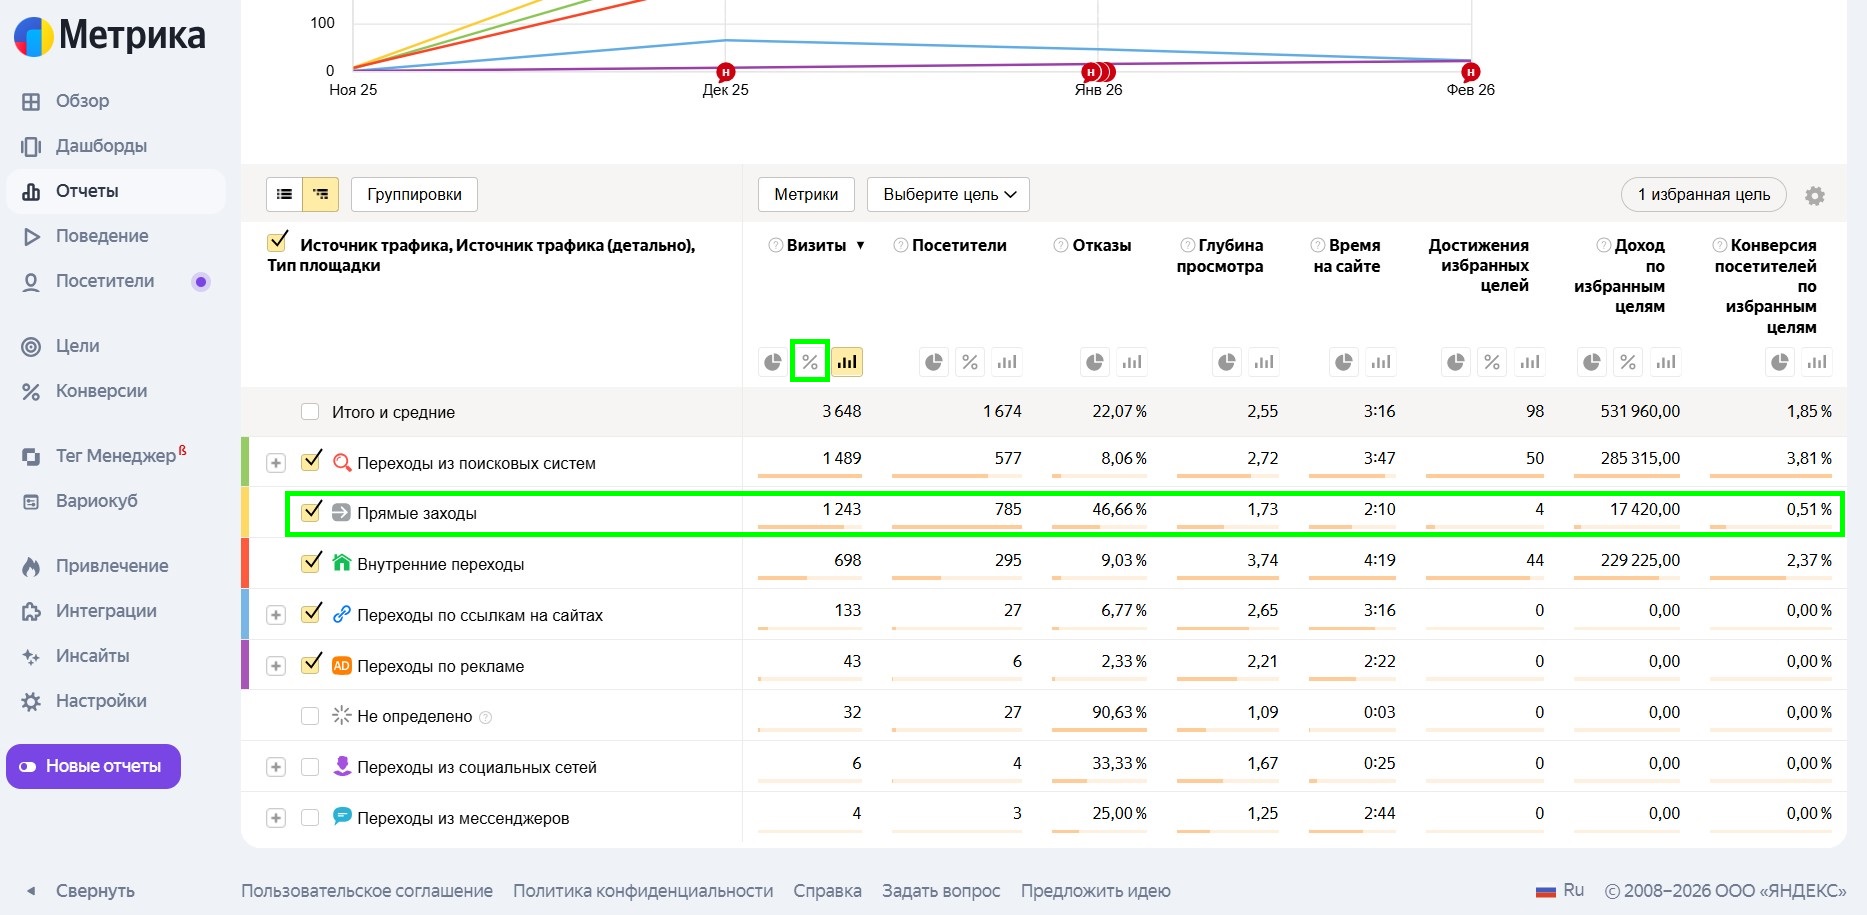Image resolution: width=1867 pixels, height=915 pixels.
Task: Select pie chart icon under Визиты column
Action: [772, 362]
